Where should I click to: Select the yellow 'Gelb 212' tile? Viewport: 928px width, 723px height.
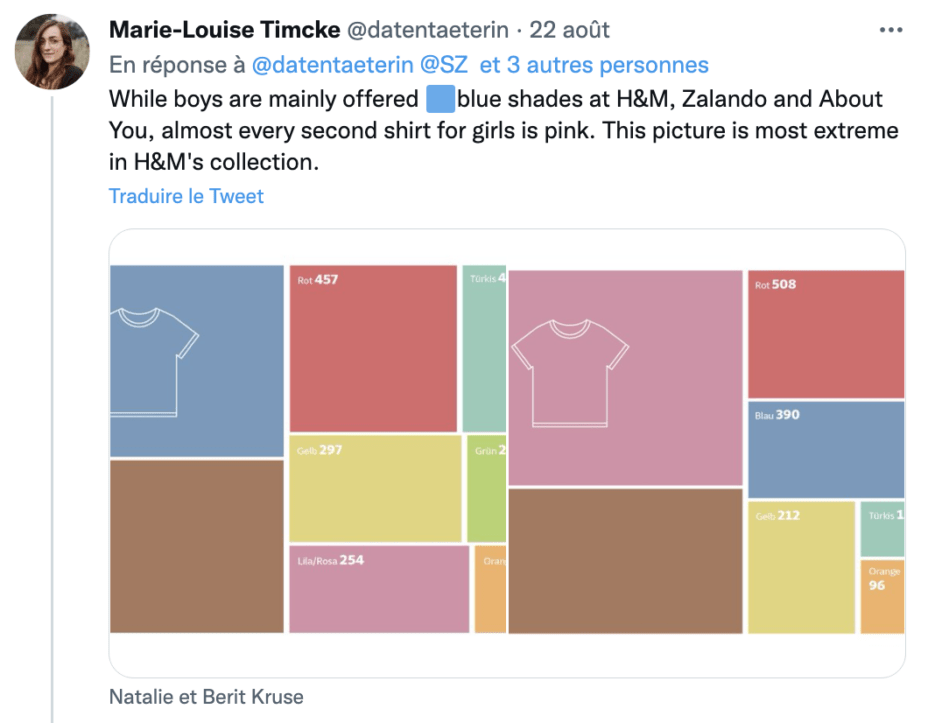[801, 568]
